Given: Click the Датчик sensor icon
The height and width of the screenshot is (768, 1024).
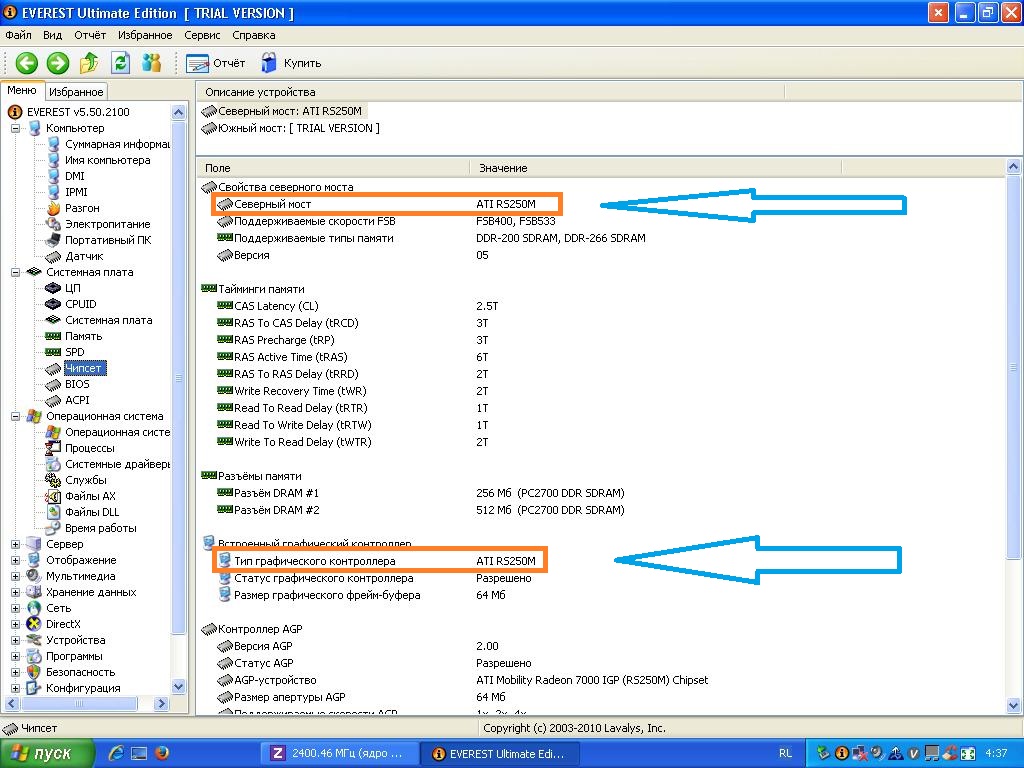Looking at the screenshot, I should click(x=54, y=256).
